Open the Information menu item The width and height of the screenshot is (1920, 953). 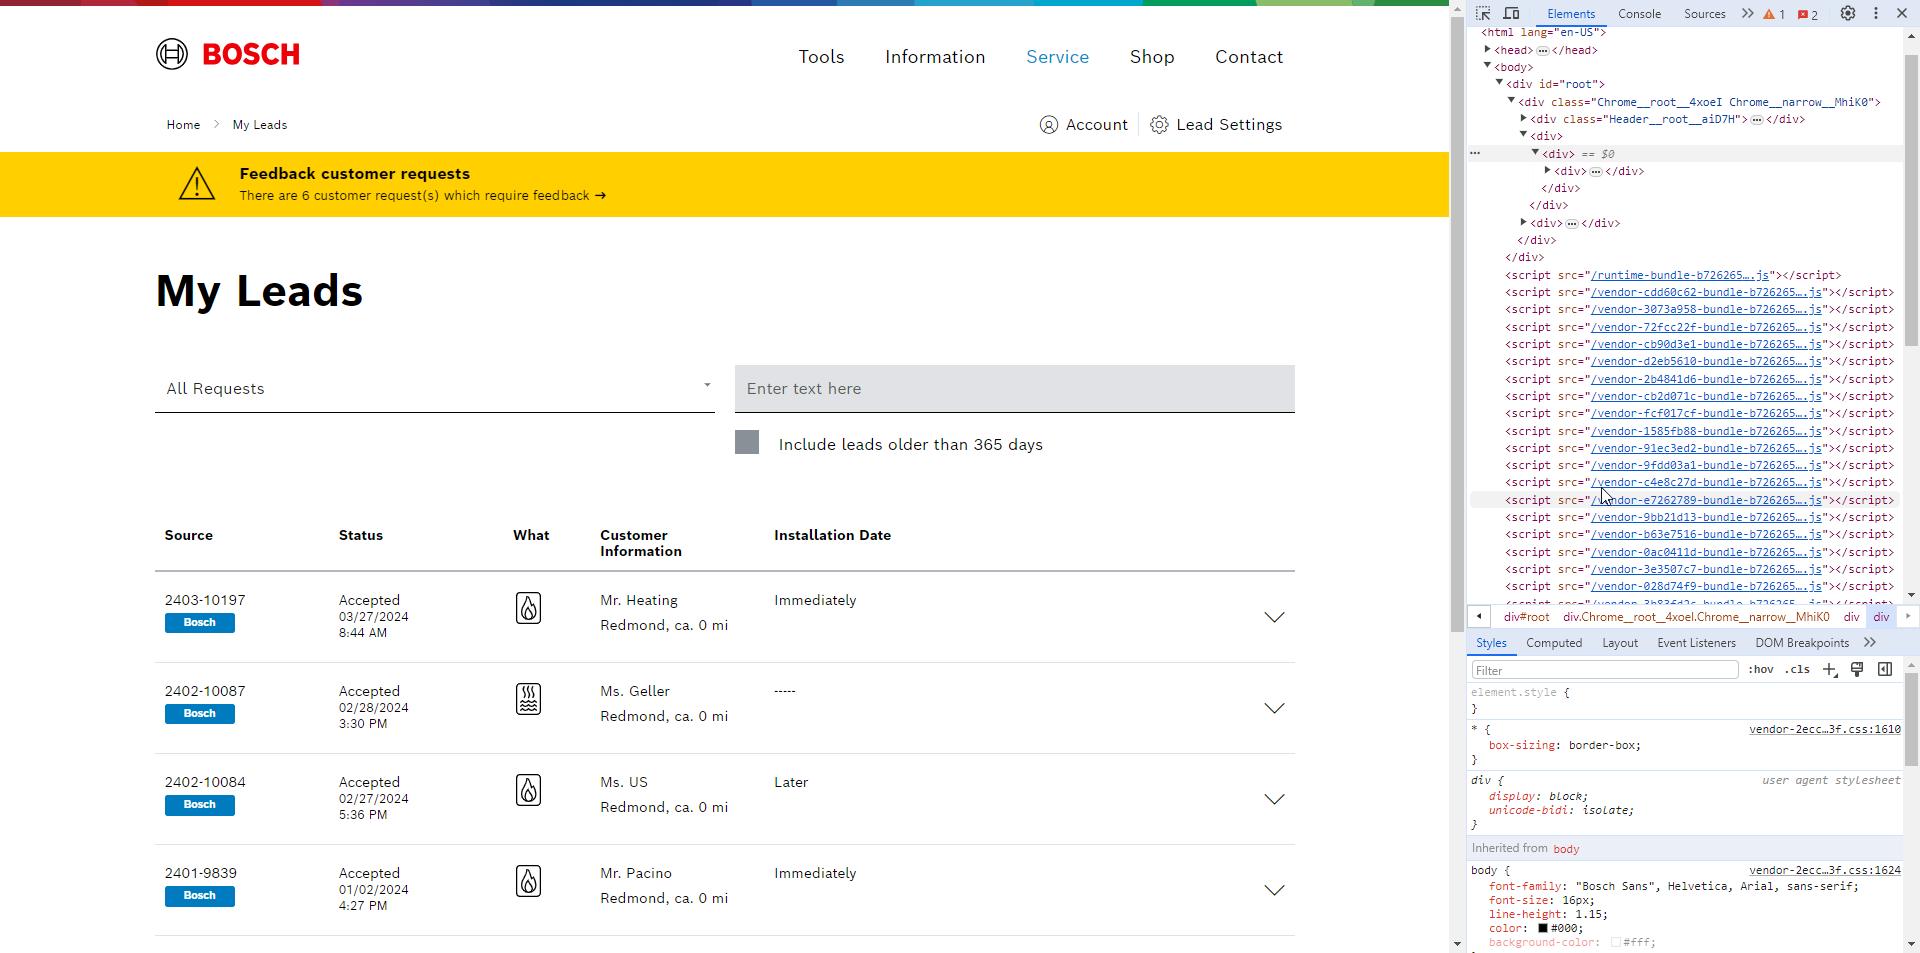pyautogui.click(x=935, y=57)
